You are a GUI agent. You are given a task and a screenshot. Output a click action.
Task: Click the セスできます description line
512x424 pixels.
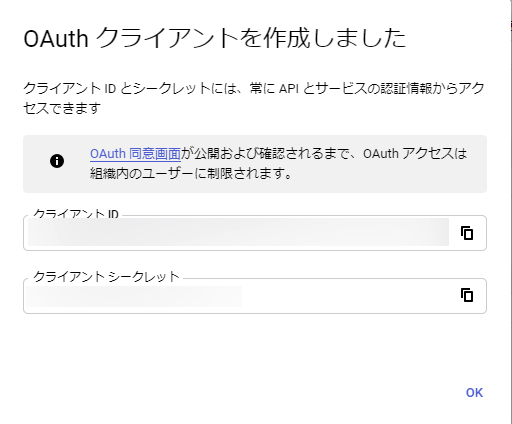[x=62, y=108]
